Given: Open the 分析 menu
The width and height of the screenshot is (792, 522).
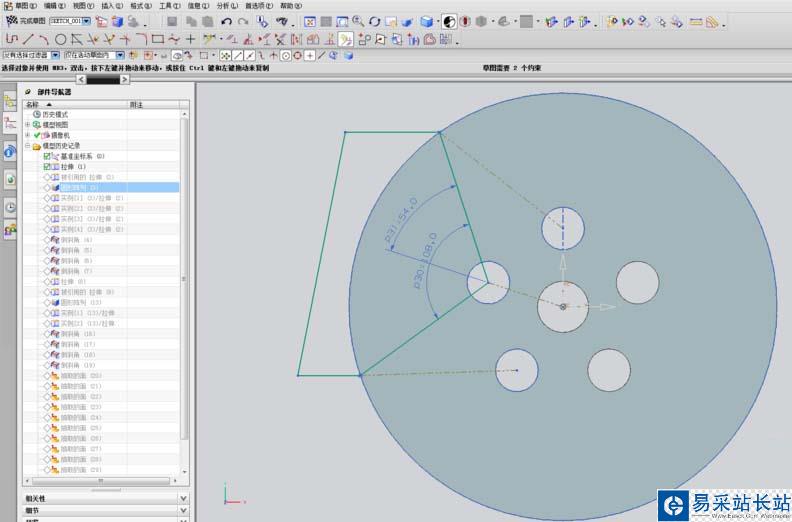Looking at the screenshot, I should tap(226, 5).
